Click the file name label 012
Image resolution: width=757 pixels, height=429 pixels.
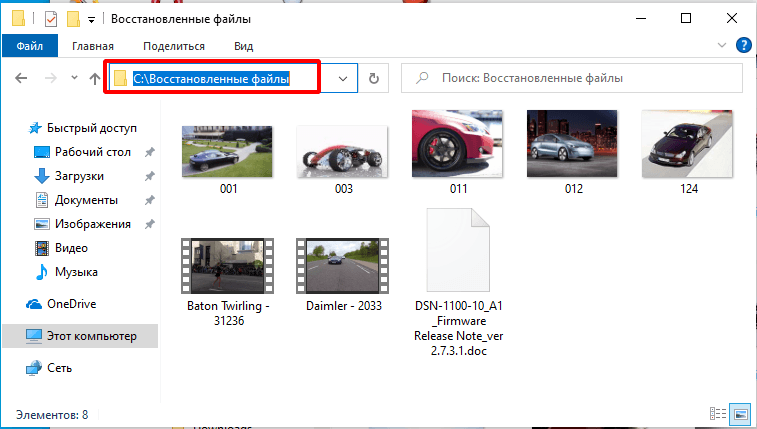click(x=574, y=189)
